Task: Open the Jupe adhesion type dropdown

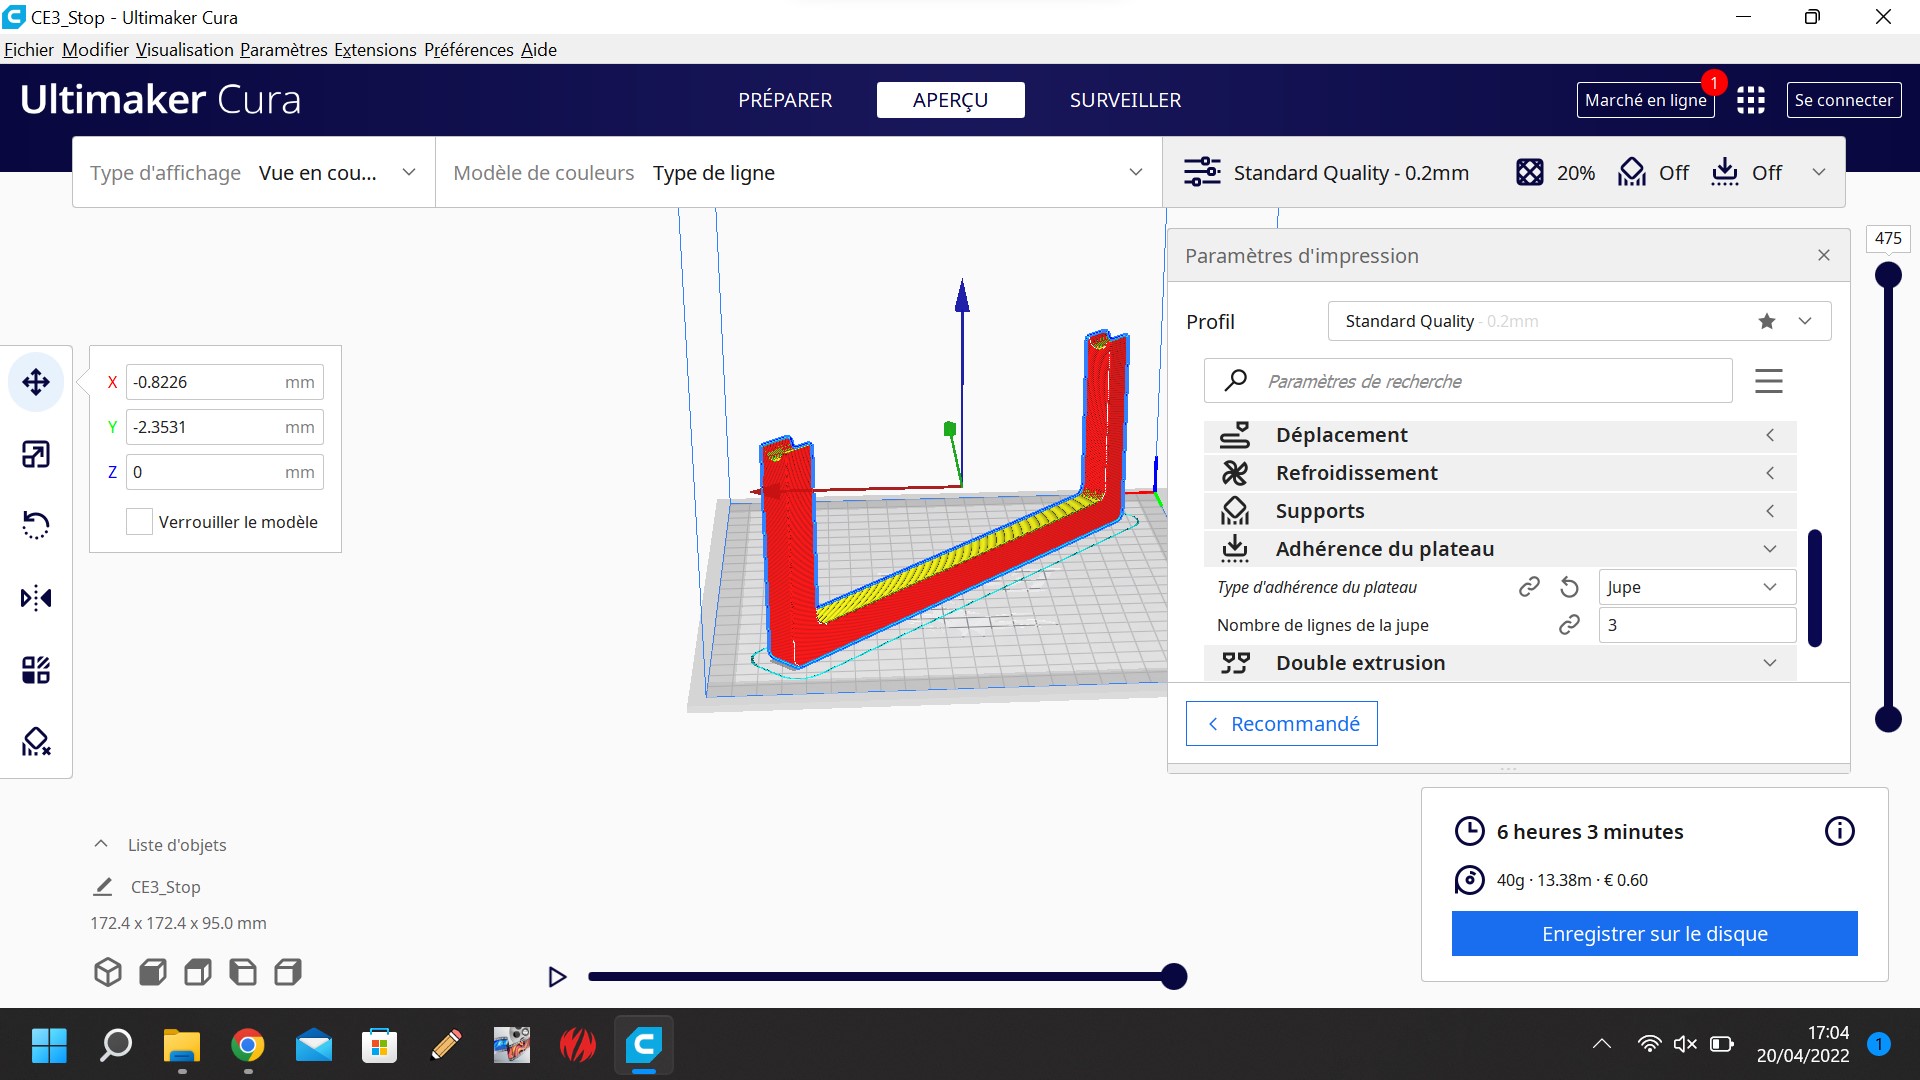Action: tap(1696, 587)
